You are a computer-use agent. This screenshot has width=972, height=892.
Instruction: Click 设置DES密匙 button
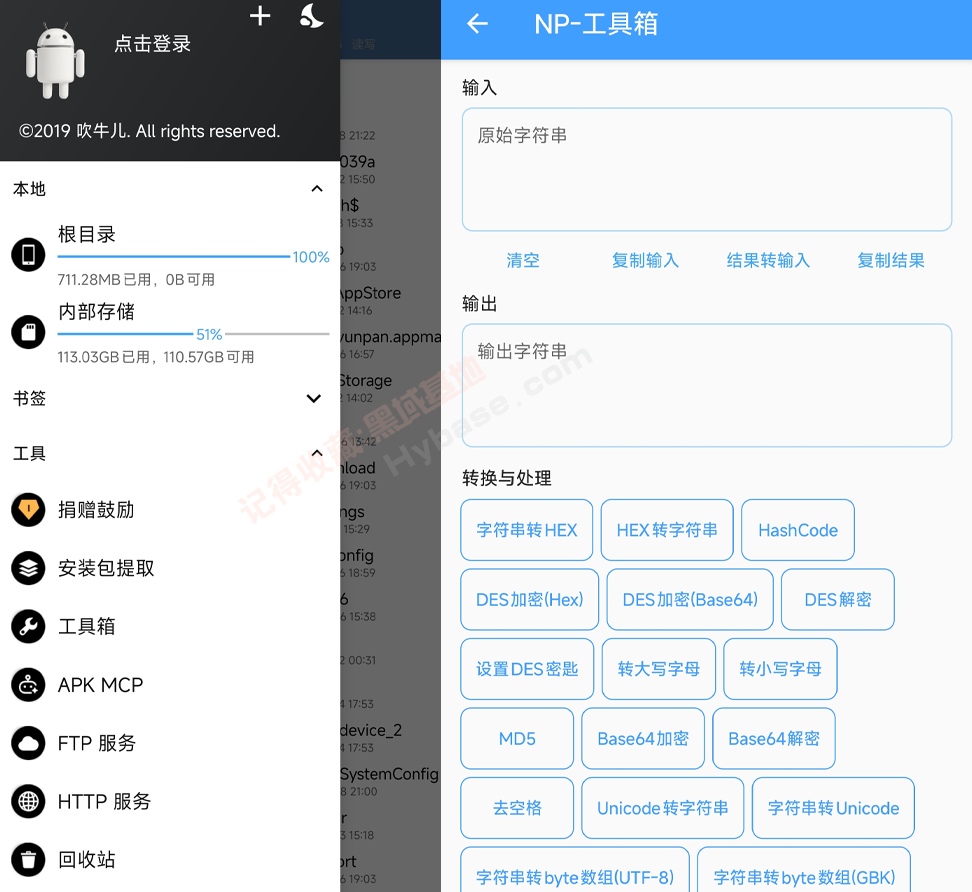pos(527,669)
